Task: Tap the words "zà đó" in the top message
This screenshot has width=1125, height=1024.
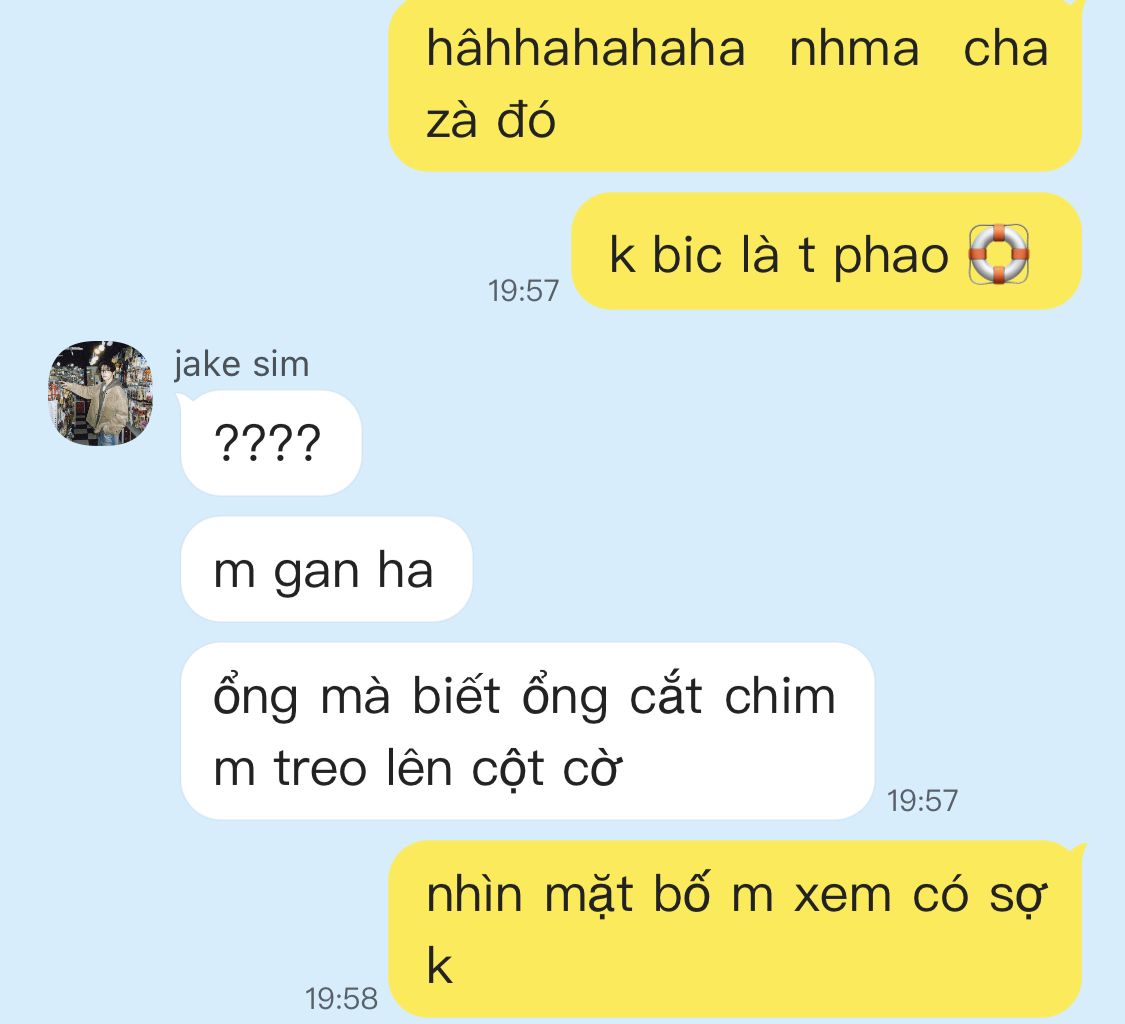Action: click(x=491, y=119)
